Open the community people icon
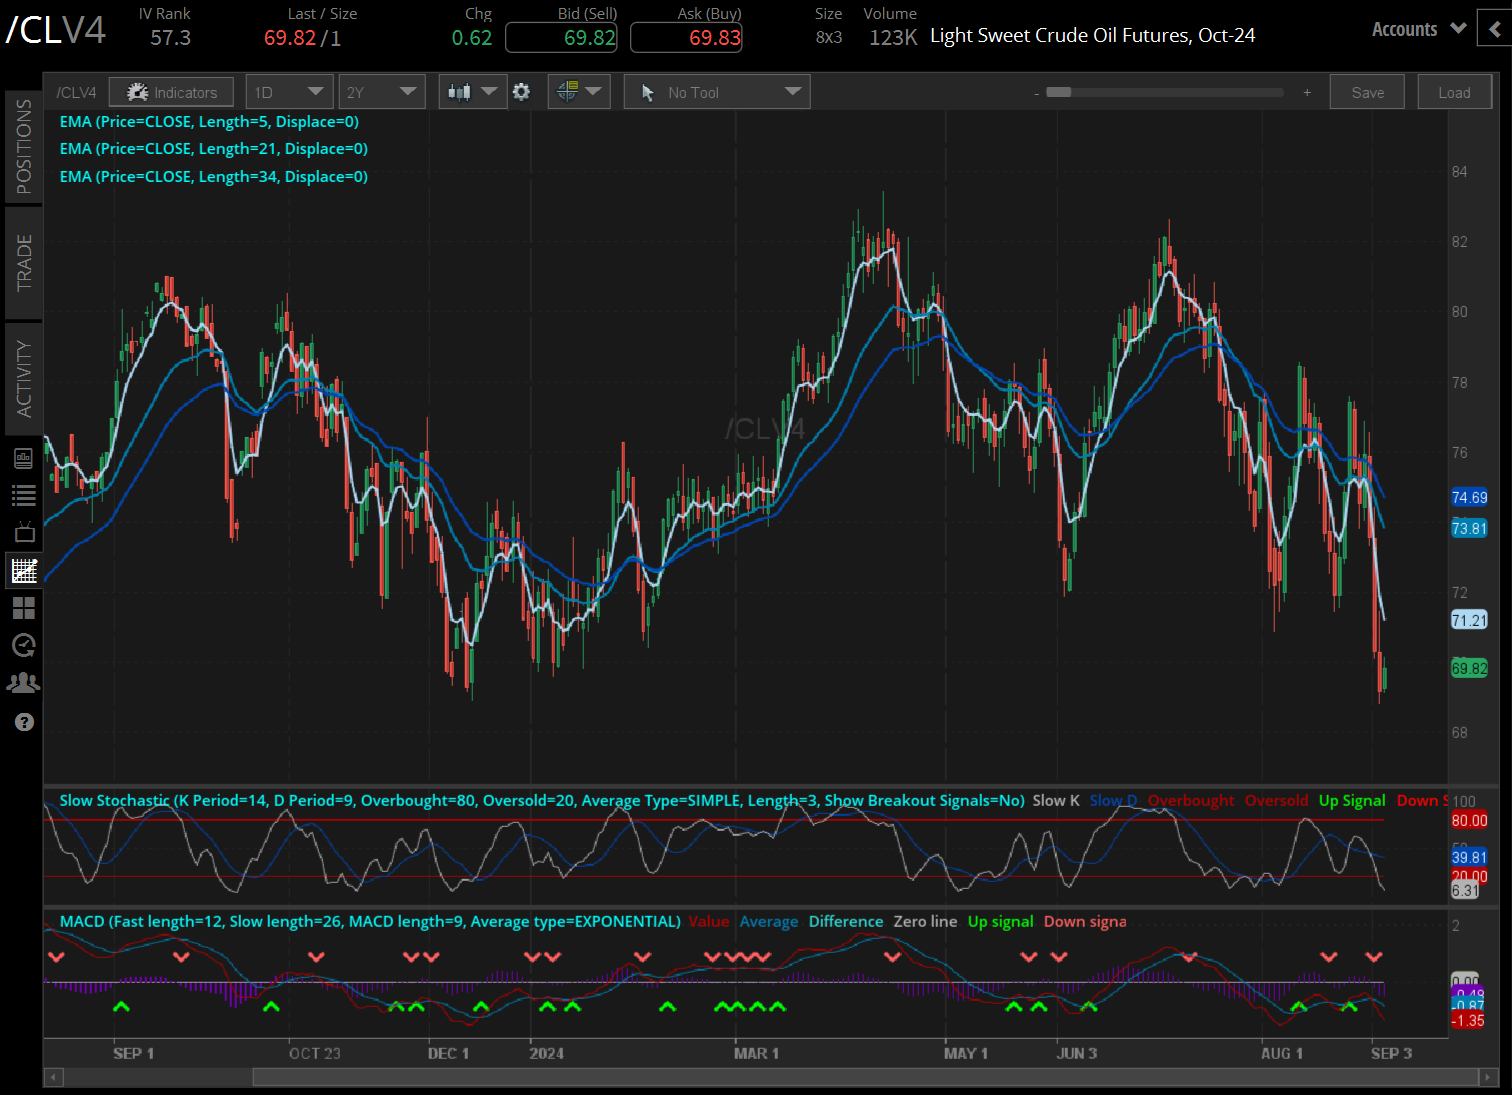 [24, 682]
